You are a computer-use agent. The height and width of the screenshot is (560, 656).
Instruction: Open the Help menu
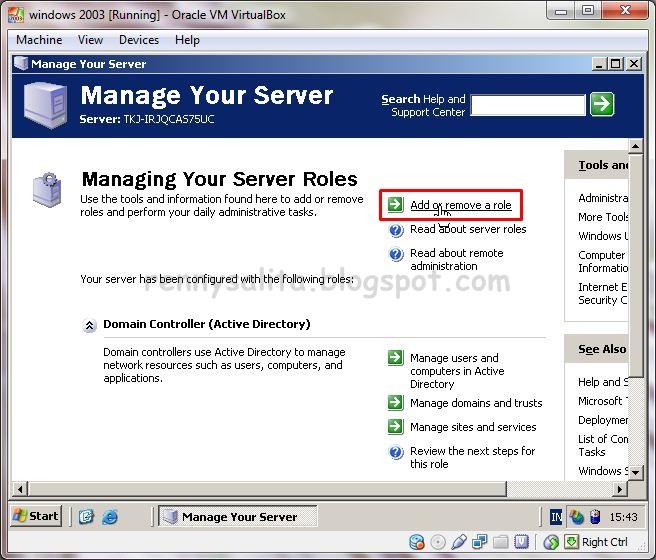[187, 40]
